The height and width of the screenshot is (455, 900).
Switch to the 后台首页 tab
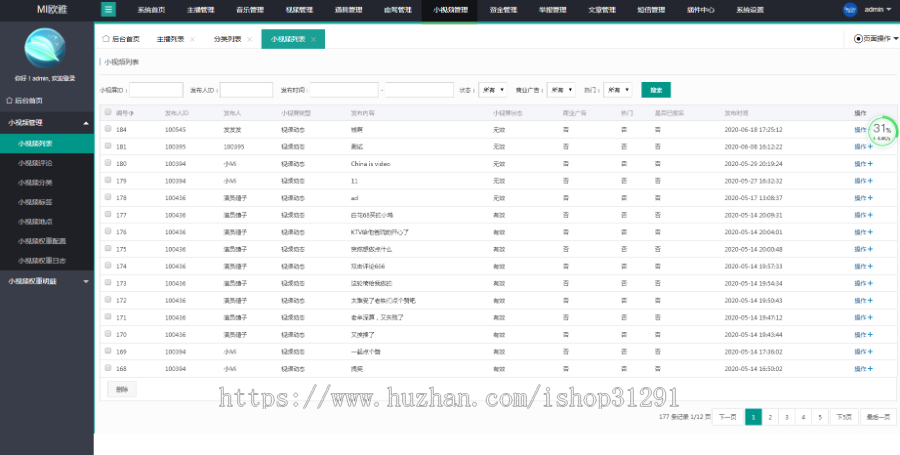tap(121, 39)
